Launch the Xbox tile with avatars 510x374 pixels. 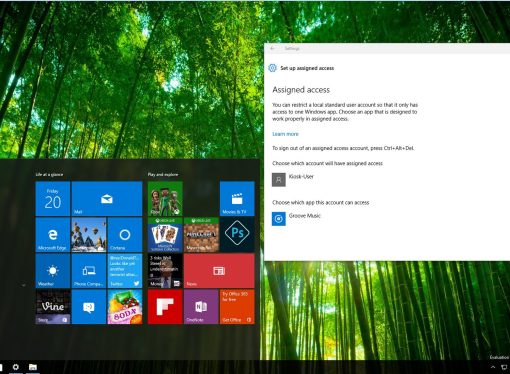pyautogui.click(x=165, y=199)
